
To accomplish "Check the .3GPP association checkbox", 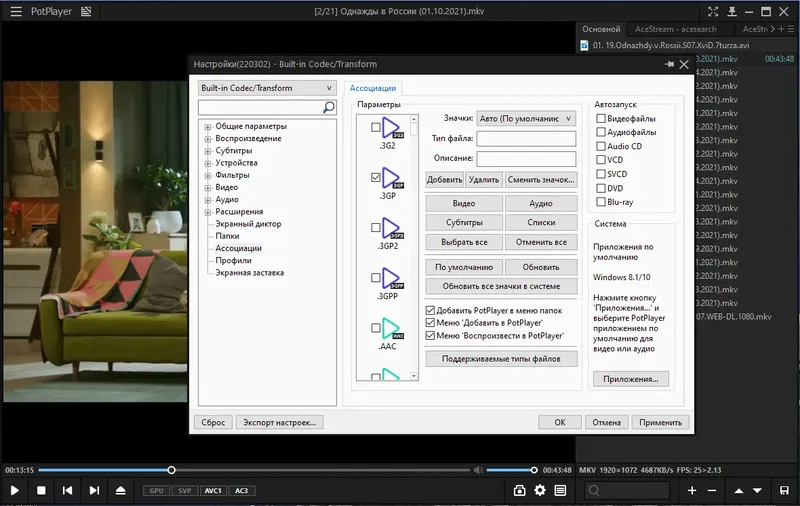I will tap(376, 277).
